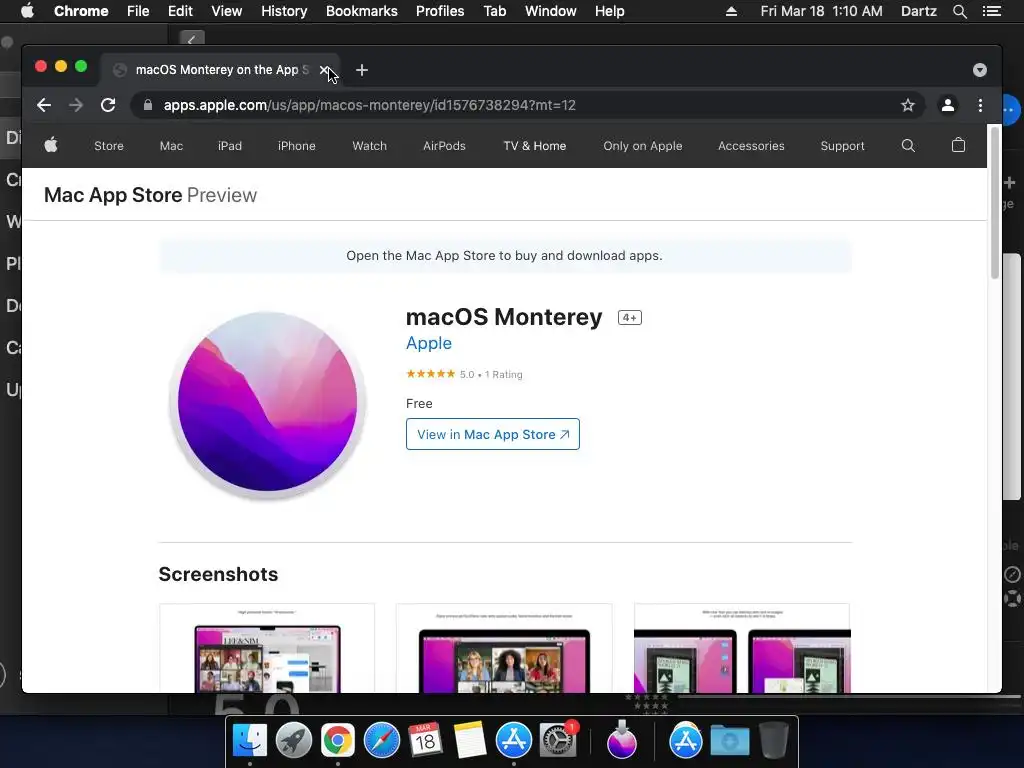Open the Tab menu
This screenshot has height=768, width=1024.
tap(494, 11)
